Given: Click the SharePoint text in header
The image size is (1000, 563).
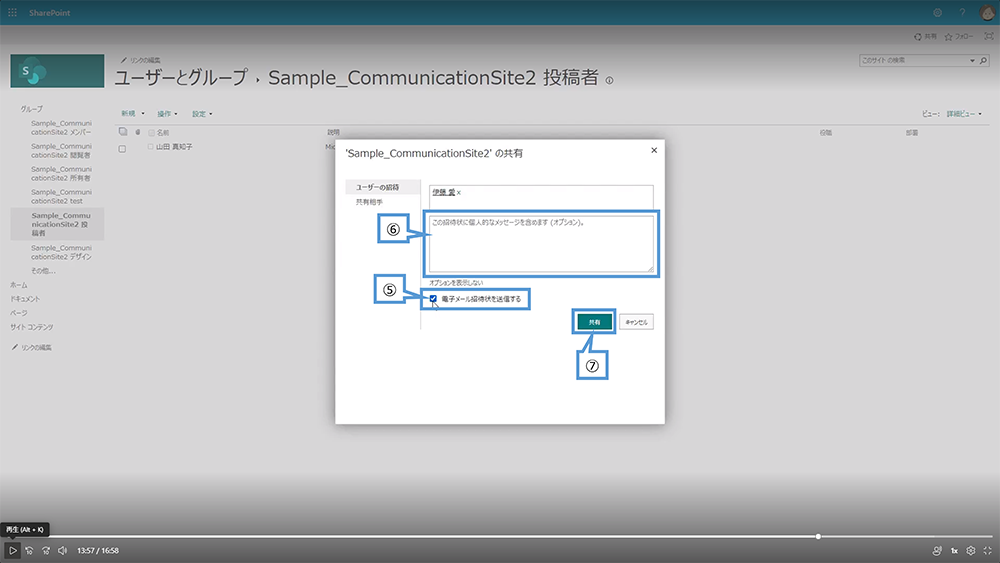Looking at the screenshot, I should click(x=49, y=13).
